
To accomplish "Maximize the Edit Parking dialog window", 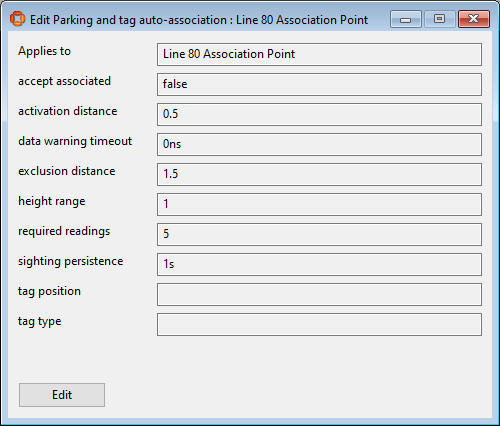I will pos(440,19).
